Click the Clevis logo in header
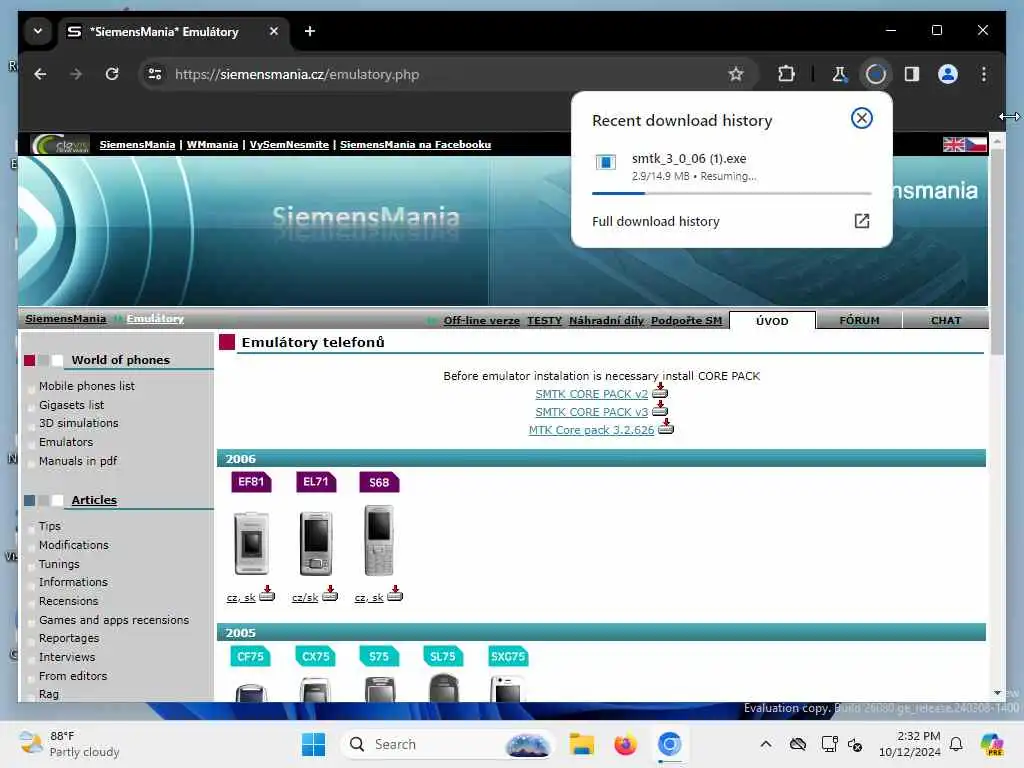 [60, 144]
